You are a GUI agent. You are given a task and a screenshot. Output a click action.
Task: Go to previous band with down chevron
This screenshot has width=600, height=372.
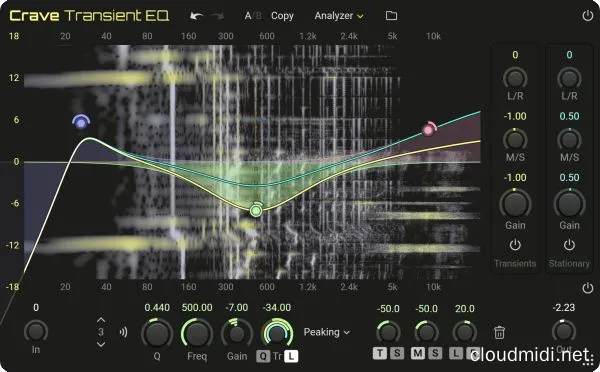coord(101,344)
